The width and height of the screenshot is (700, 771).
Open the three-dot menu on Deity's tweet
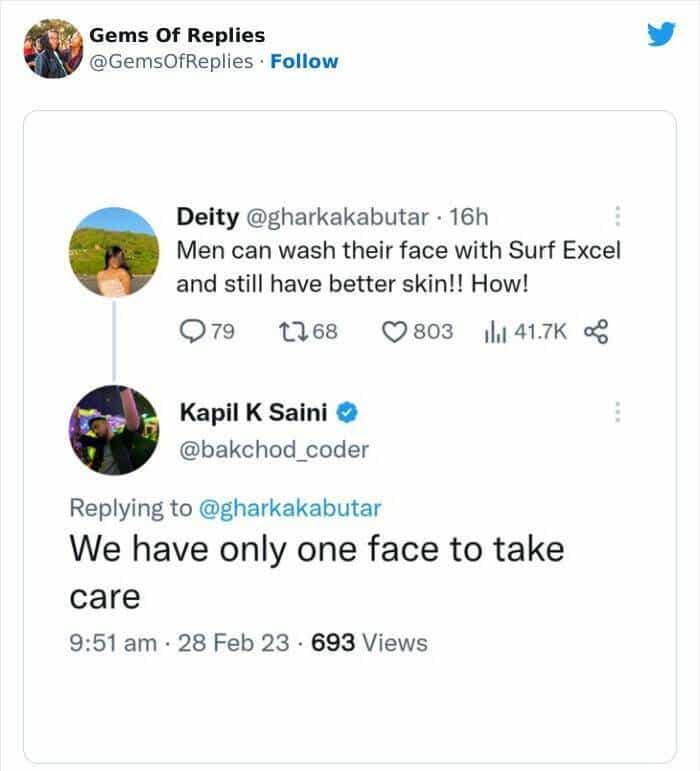pos(617,216)
